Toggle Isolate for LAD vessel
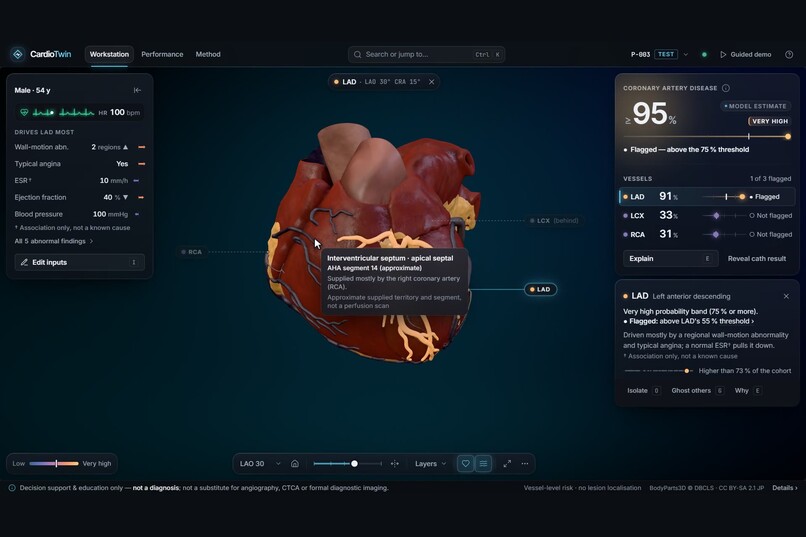 tap(643, 391)
